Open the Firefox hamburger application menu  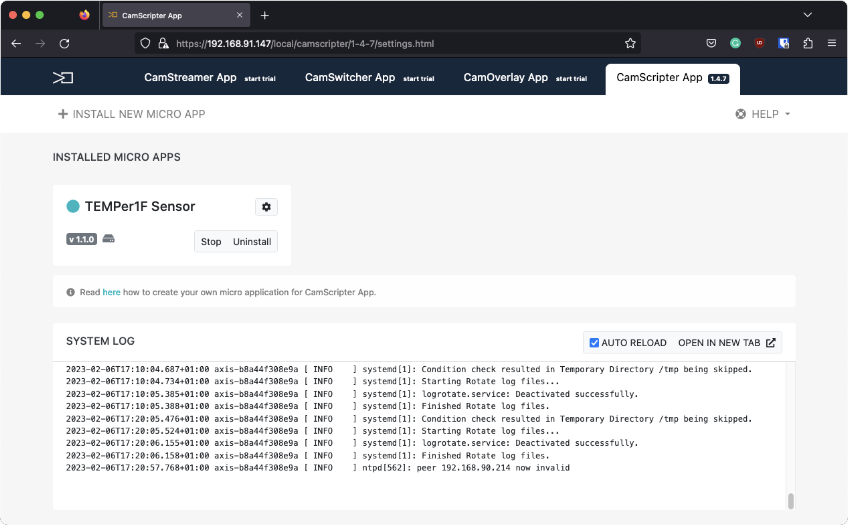tap(832, 43)
